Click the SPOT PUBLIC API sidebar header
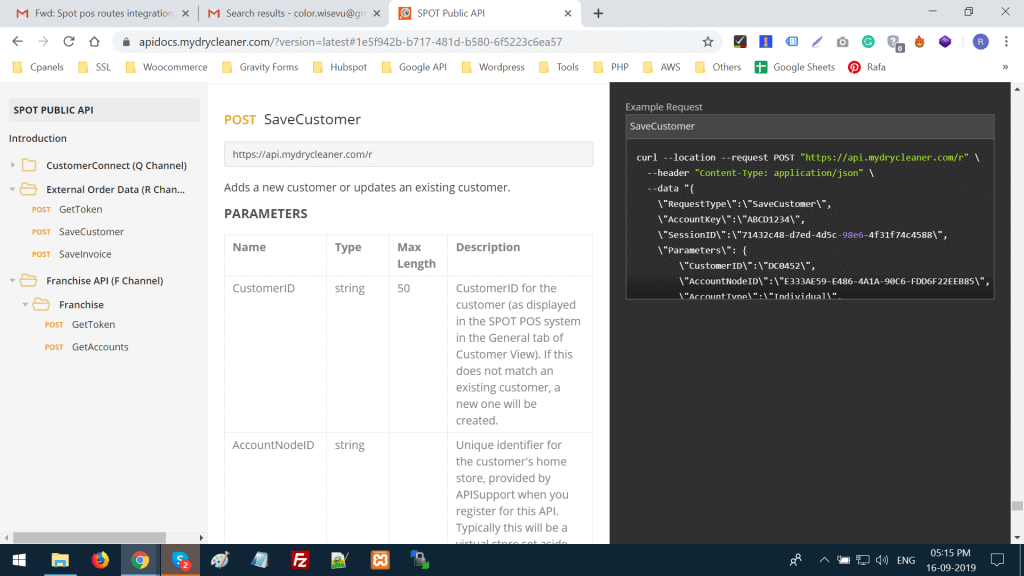1024x576 pixels. [104, 110]
